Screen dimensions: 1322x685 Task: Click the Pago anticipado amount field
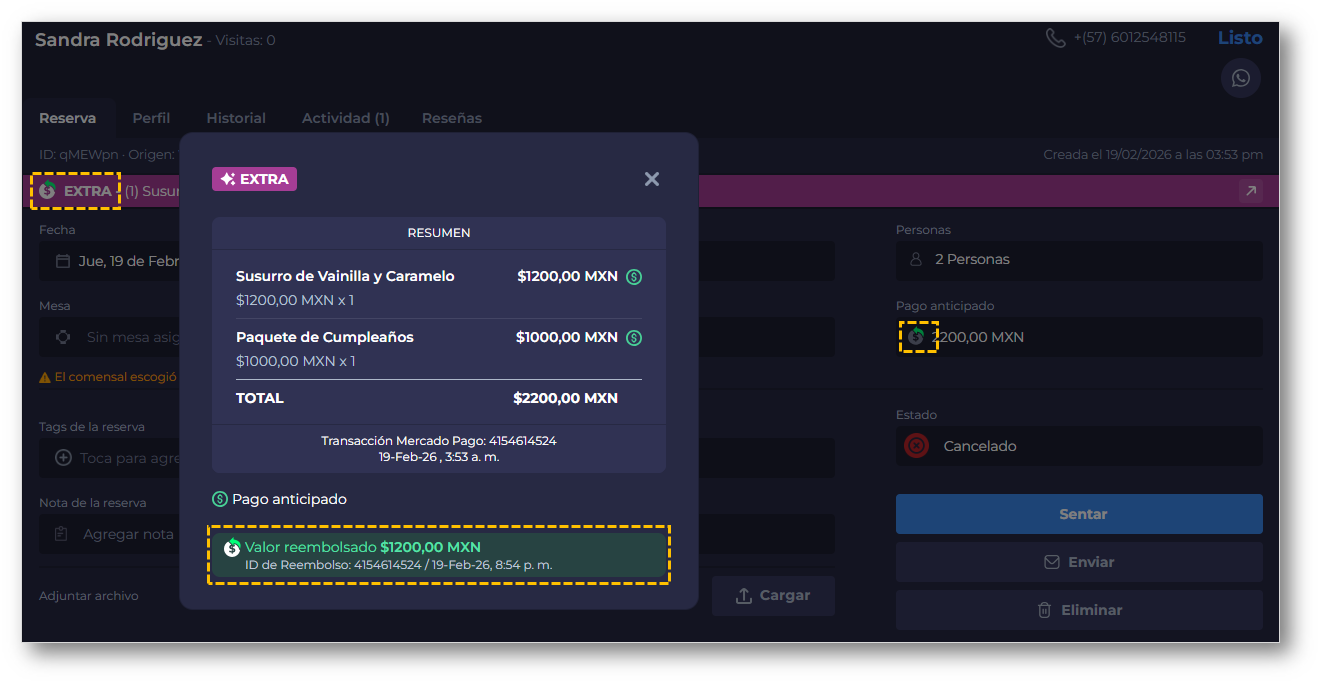tap(1079, 337)
